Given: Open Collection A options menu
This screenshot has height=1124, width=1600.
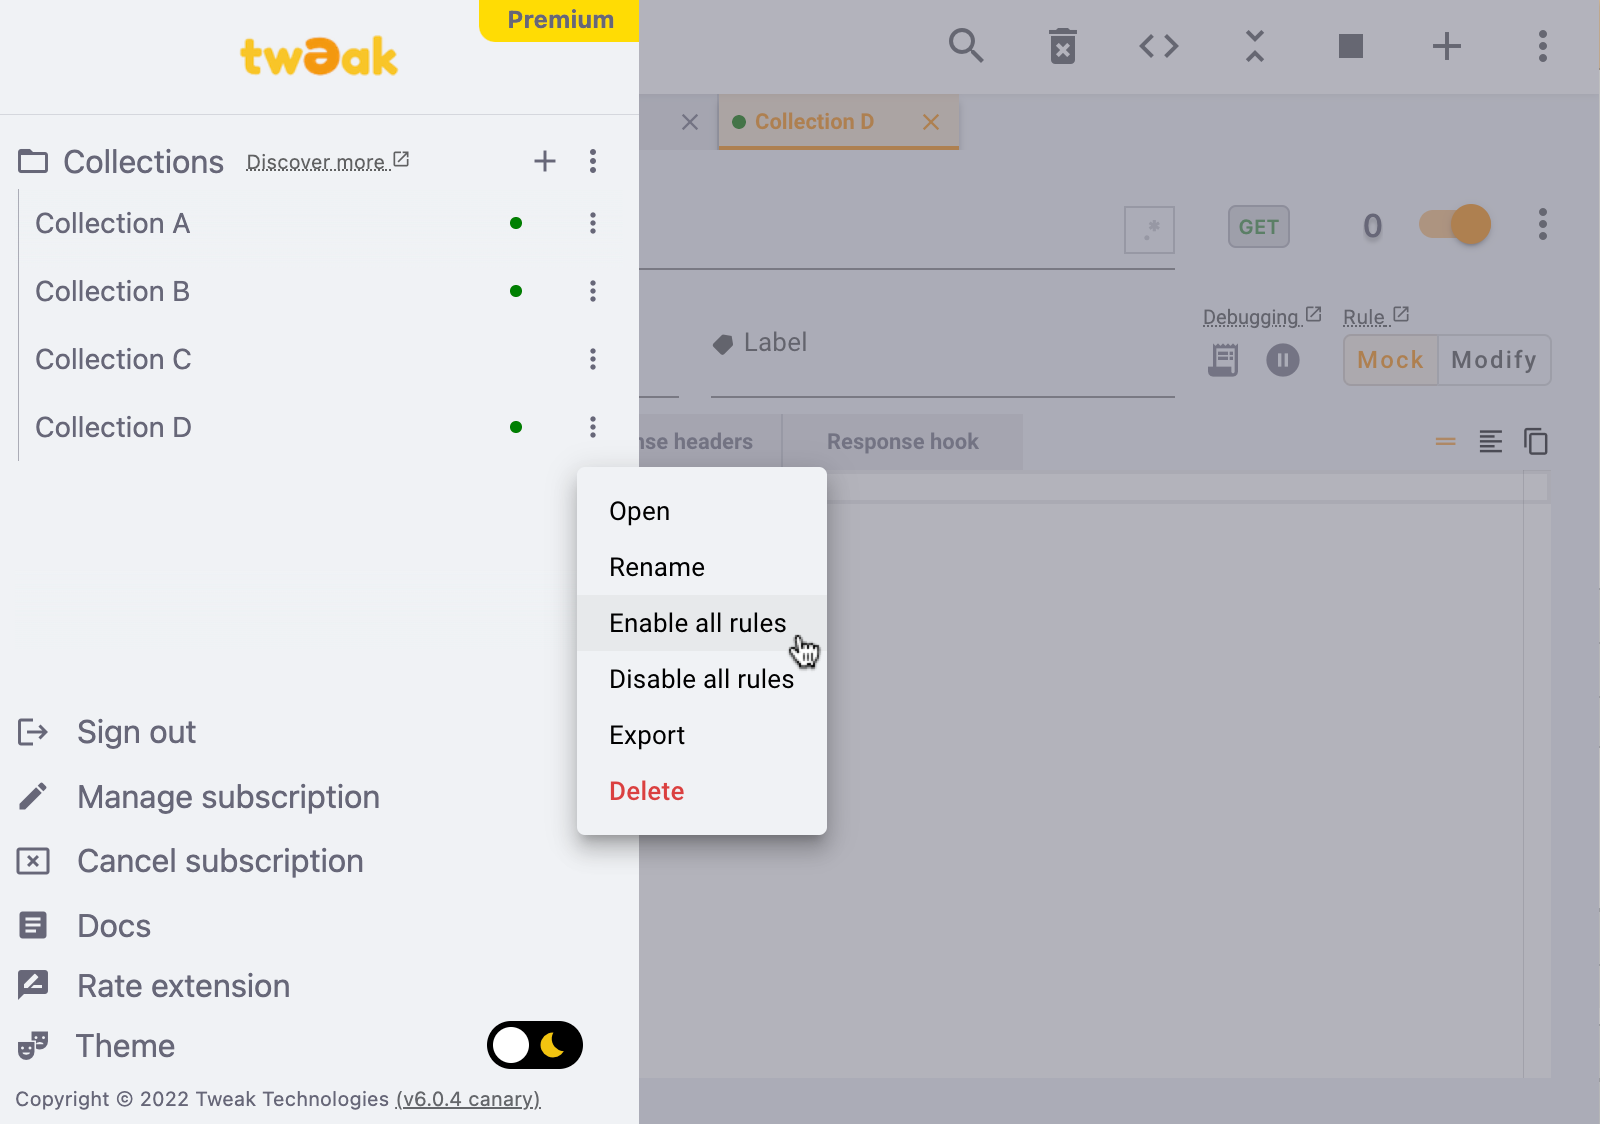Looking at the screenshot, I should pyautogui.click(x=592, y=223).
